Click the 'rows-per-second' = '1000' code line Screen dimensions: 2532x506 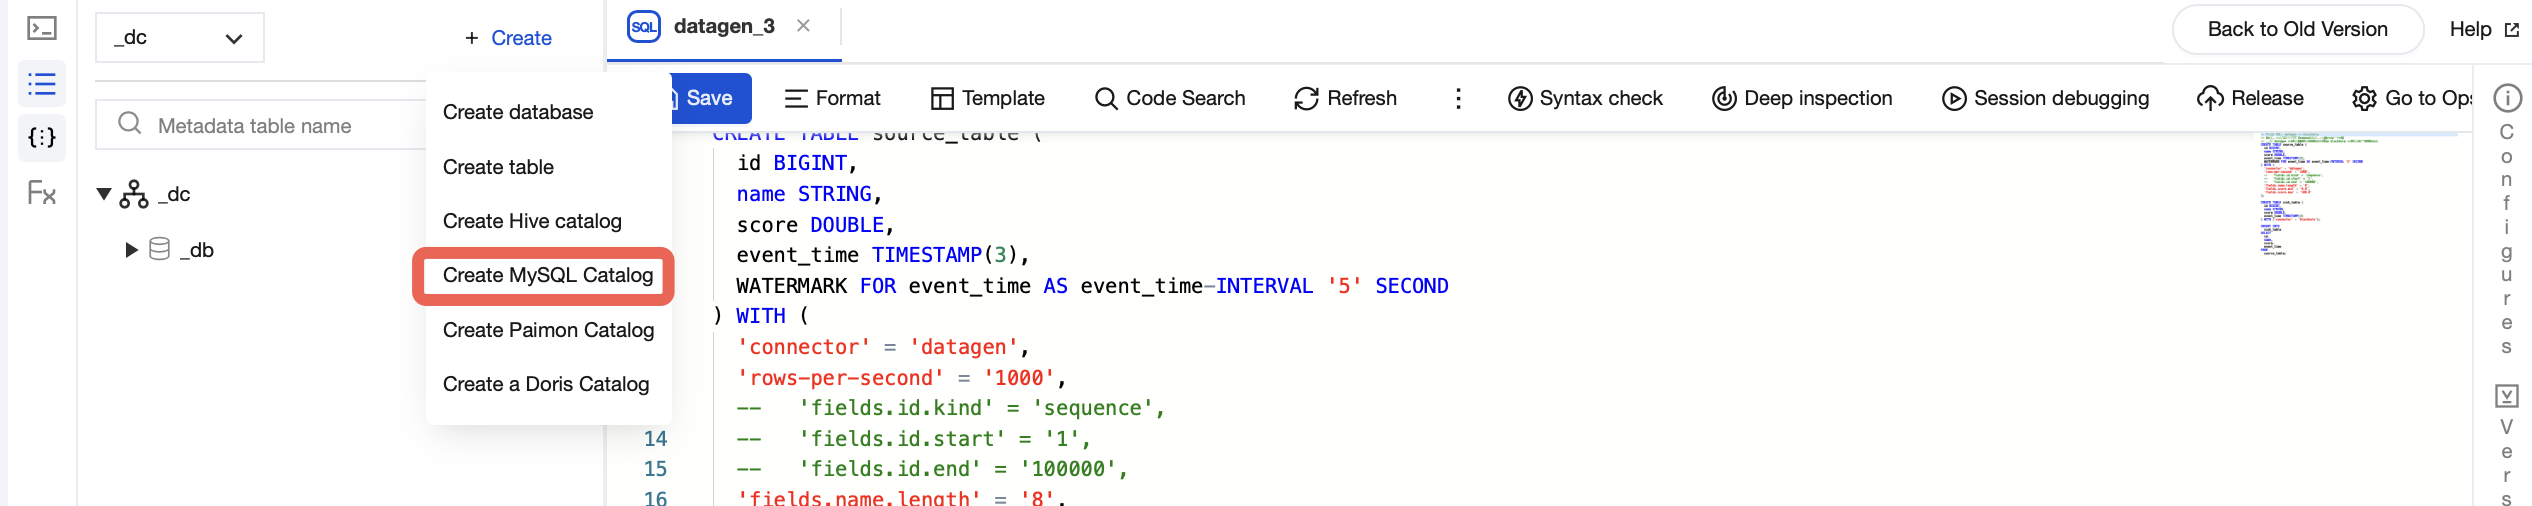(902, 378)
